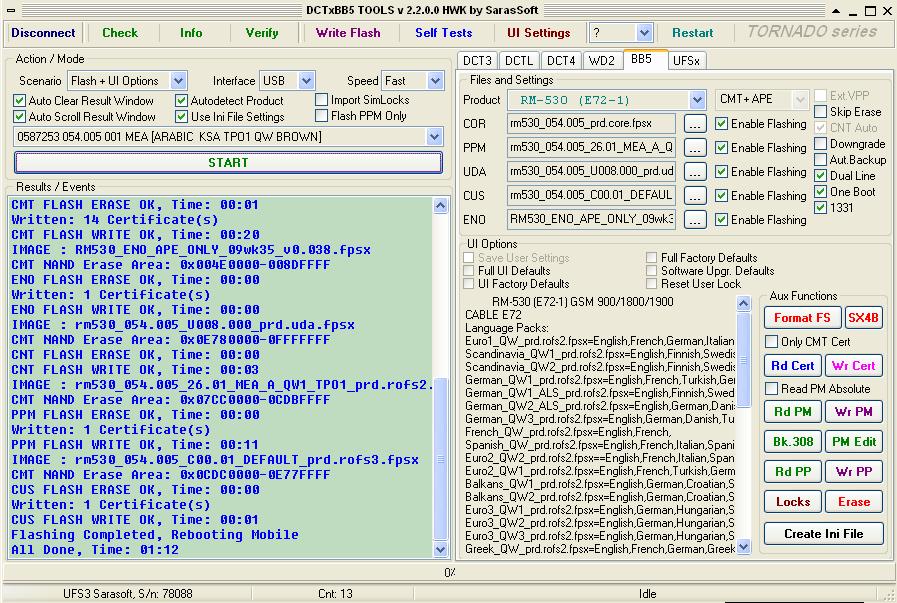This screenshot has height=603, width=897.
Task: Click Info in the toolbar
Action: coord(191,33)
